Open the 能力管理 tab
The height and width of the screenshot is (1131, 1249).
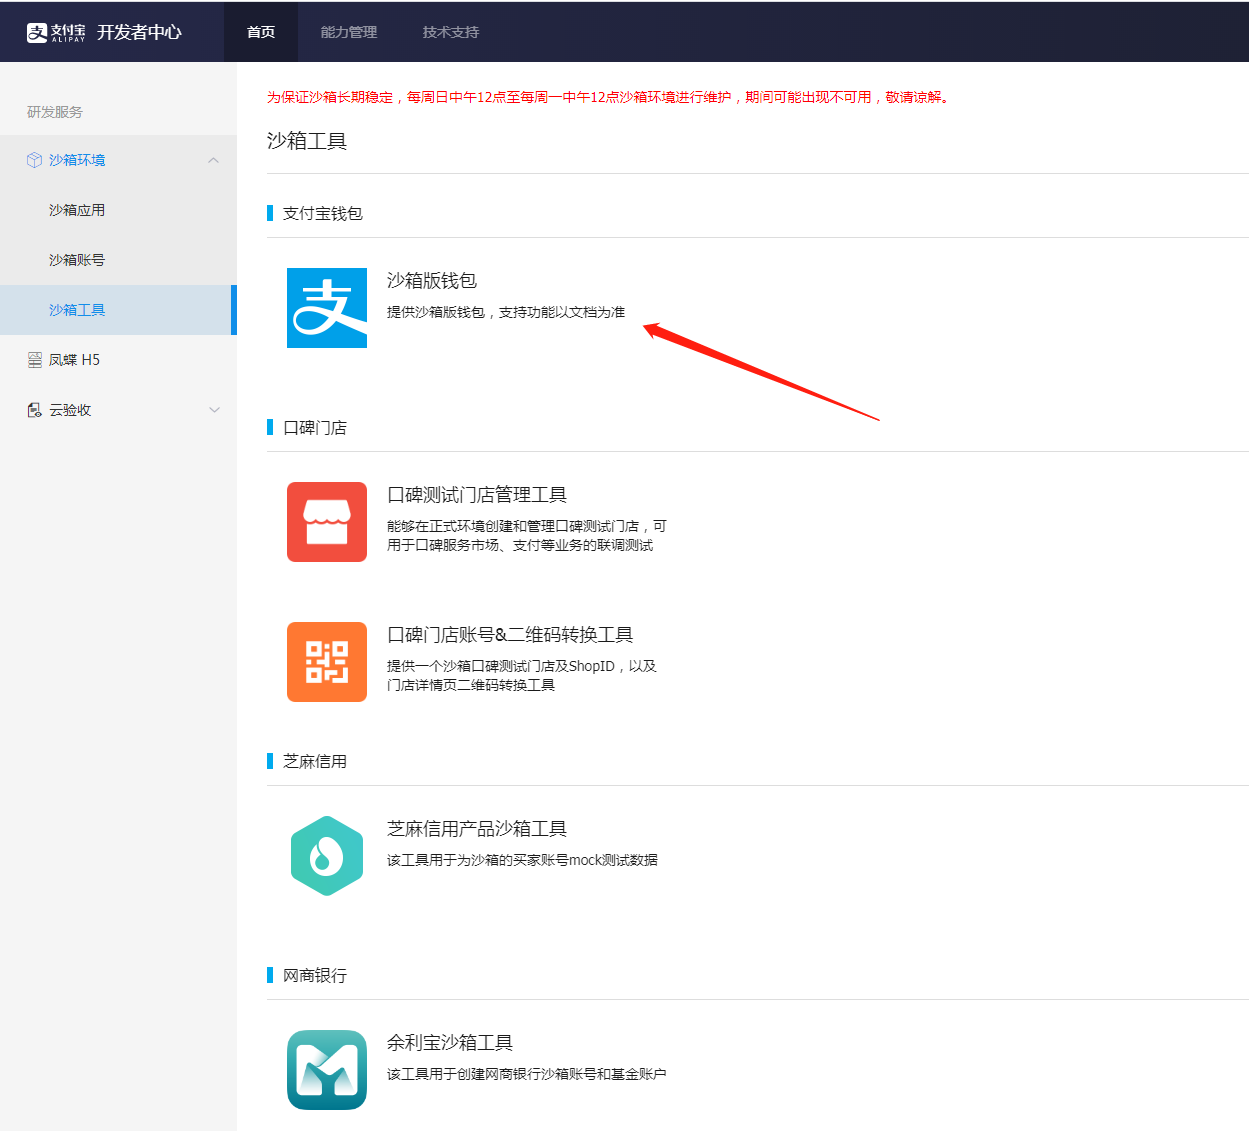click(x=349, y=32)
